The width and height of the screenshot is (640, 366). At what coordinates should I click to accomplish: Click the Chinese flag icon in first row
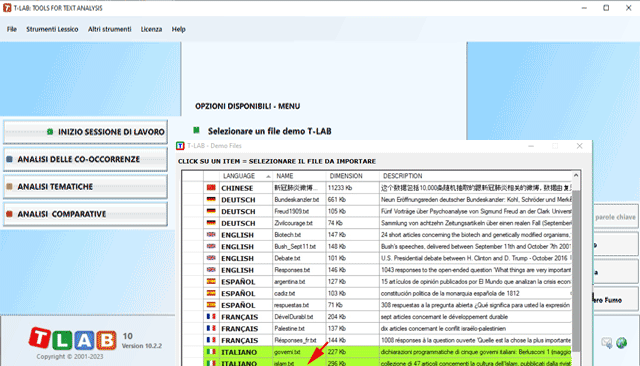[x=211, y=188]
